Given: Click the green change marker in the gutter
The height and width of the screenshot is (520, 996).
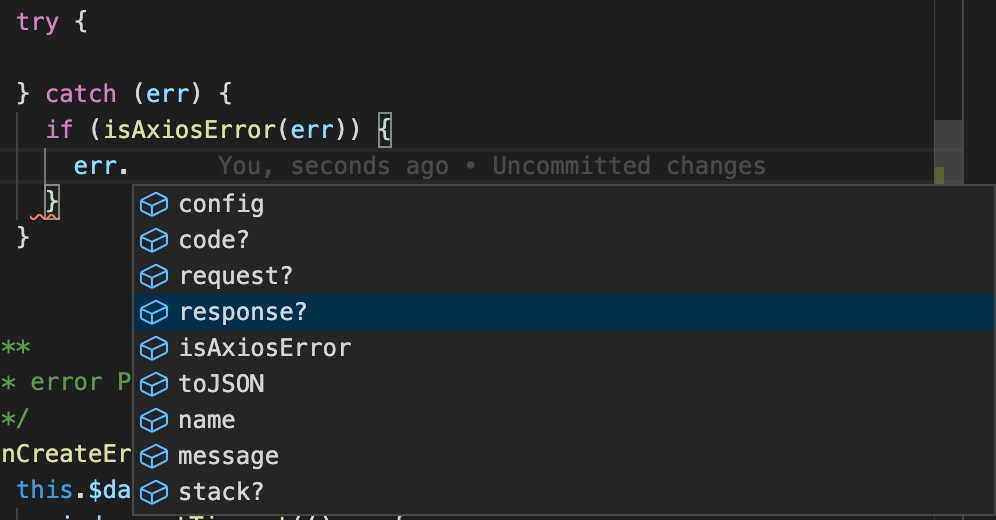Looking at the screenshot, I should coord(939,175).
